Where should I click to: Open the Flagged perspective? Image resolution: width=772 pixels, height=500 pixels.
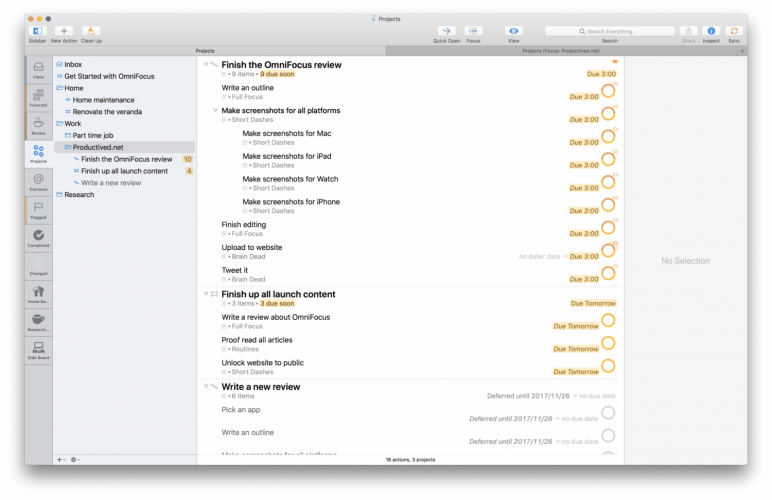[38, 210]
